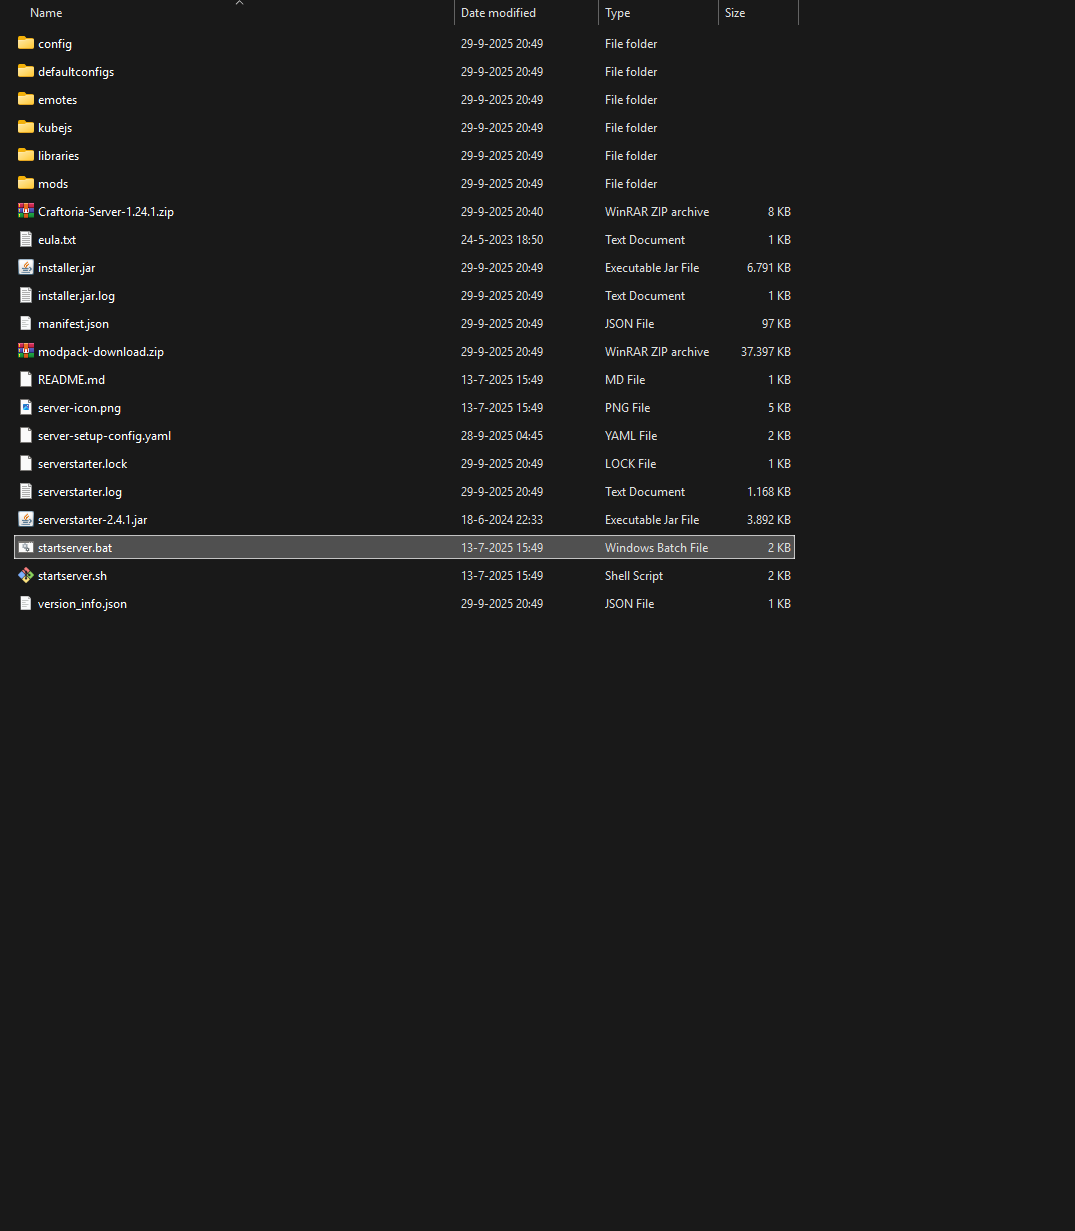Click the config folder icon
The height and width of the screenshot is (1231, 1075).
pyautogui.click(x=26, y=43)
